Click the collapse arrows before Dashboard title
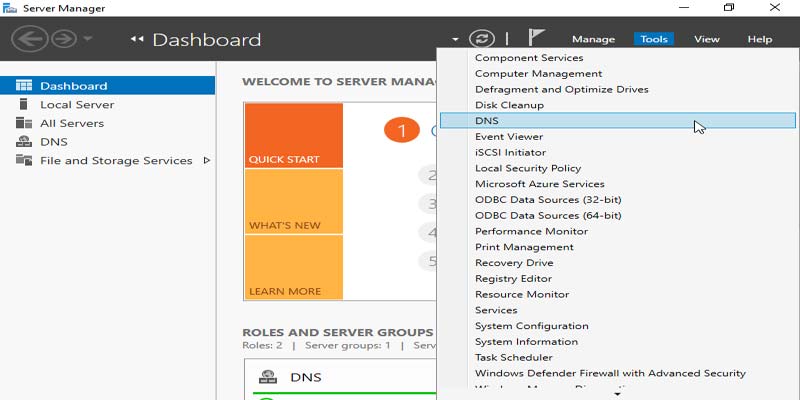 tap(136, 39)
